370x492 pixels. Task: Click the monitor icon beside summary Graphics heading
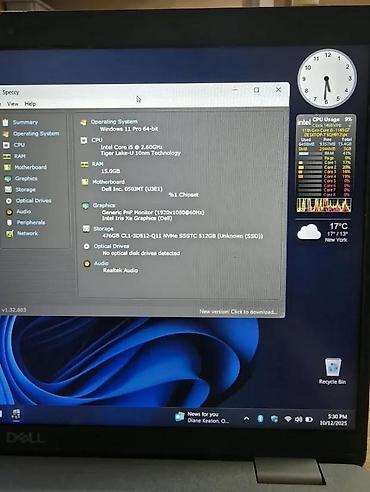click(x=86, y=206)
